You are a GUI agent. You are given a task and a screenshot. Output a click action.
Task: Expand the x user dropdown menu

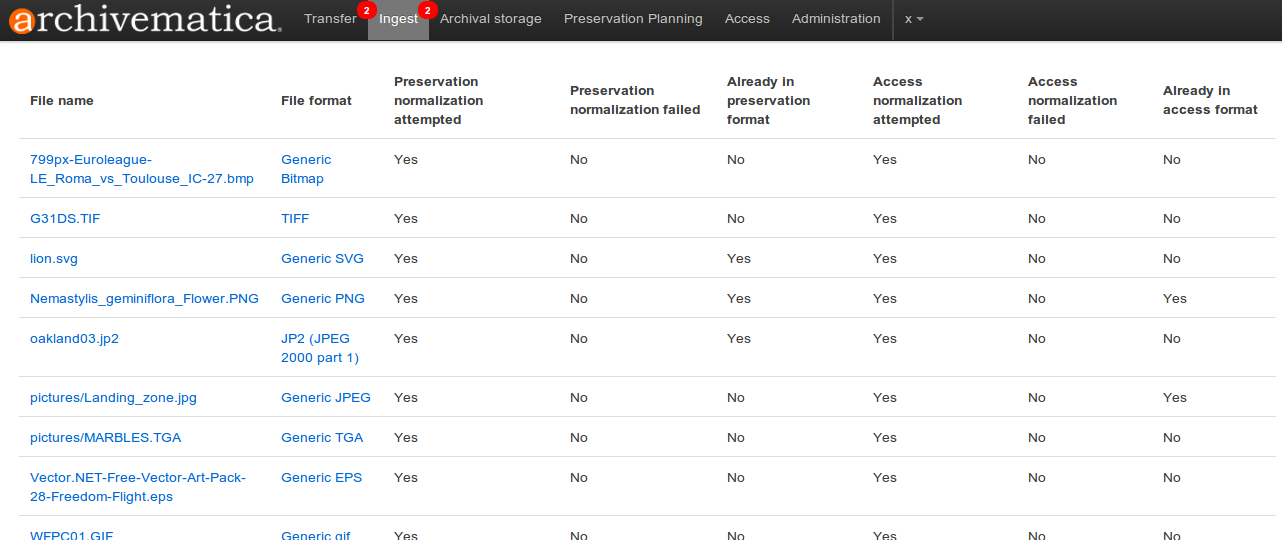(913, 19)
